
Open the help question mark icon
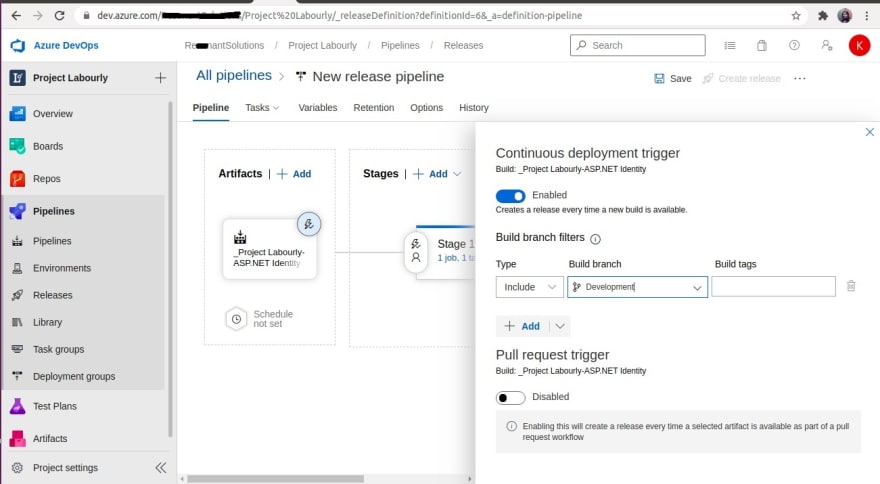(794, 45)
